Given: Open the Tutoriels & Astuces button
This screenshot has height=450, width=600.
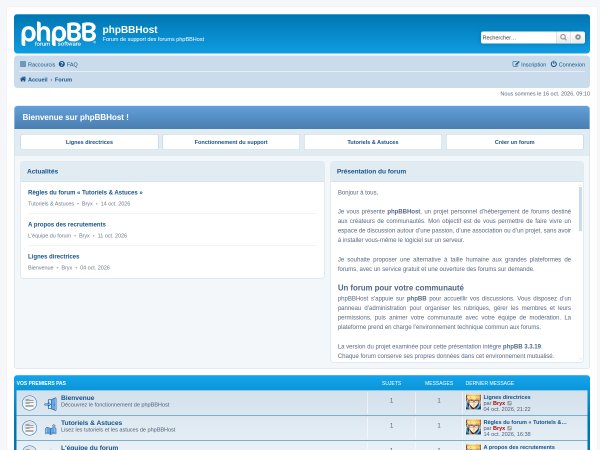Looking at the screenshot, I should (x=373, y=142).
